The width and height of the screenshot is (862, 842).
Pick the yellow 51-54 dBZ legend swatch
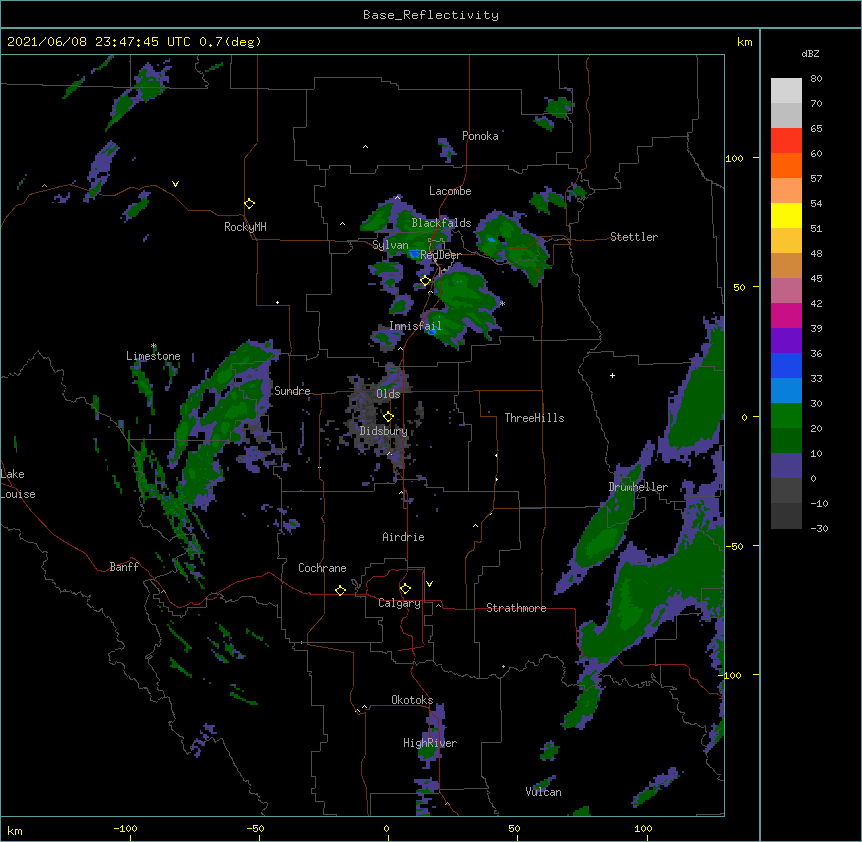point(786,215)
